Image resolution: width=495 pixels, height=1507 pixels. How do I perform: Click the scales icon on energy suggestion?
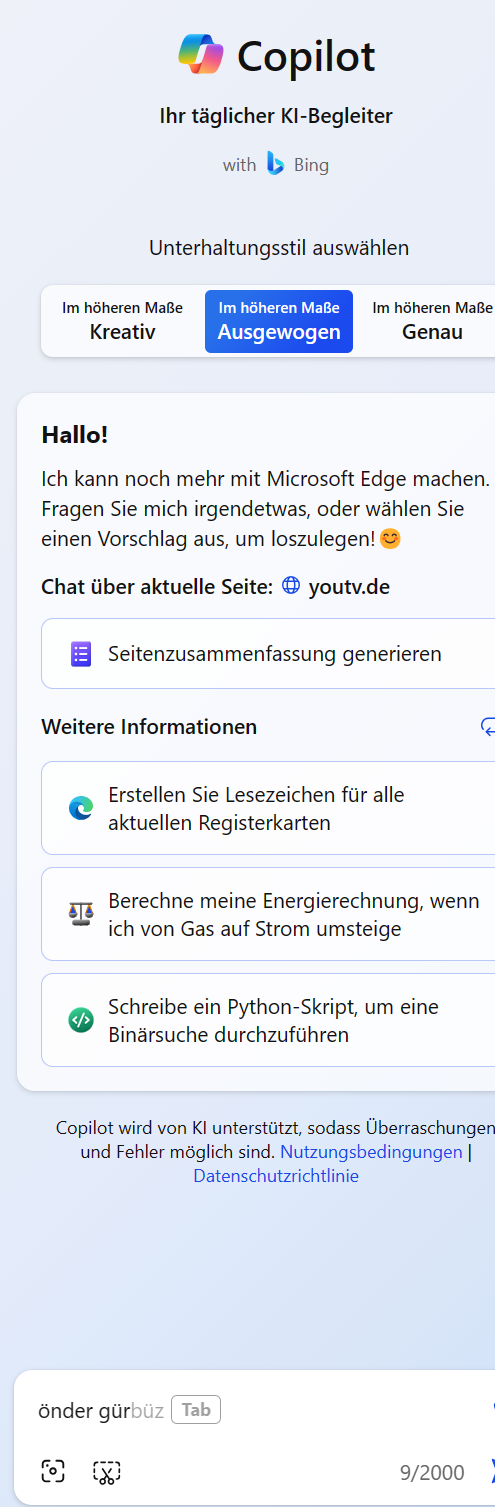pyautogui.click(x=81, y=914)
